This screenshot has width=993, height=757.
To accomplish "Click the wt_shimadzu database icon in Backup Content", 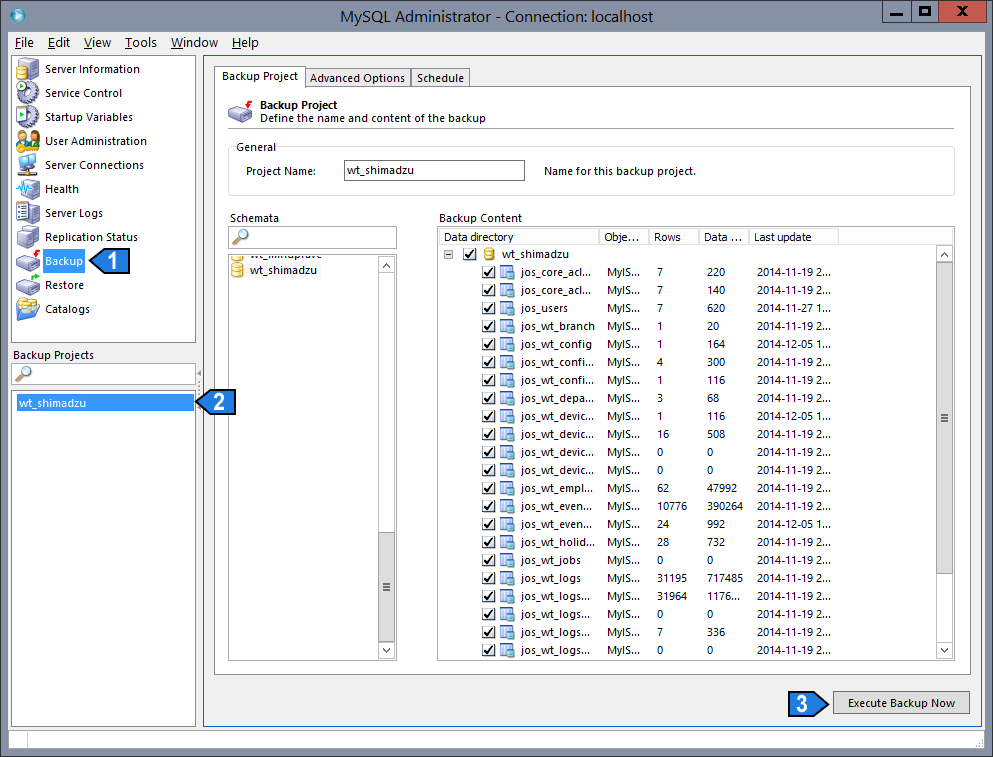I will [489, 254].
